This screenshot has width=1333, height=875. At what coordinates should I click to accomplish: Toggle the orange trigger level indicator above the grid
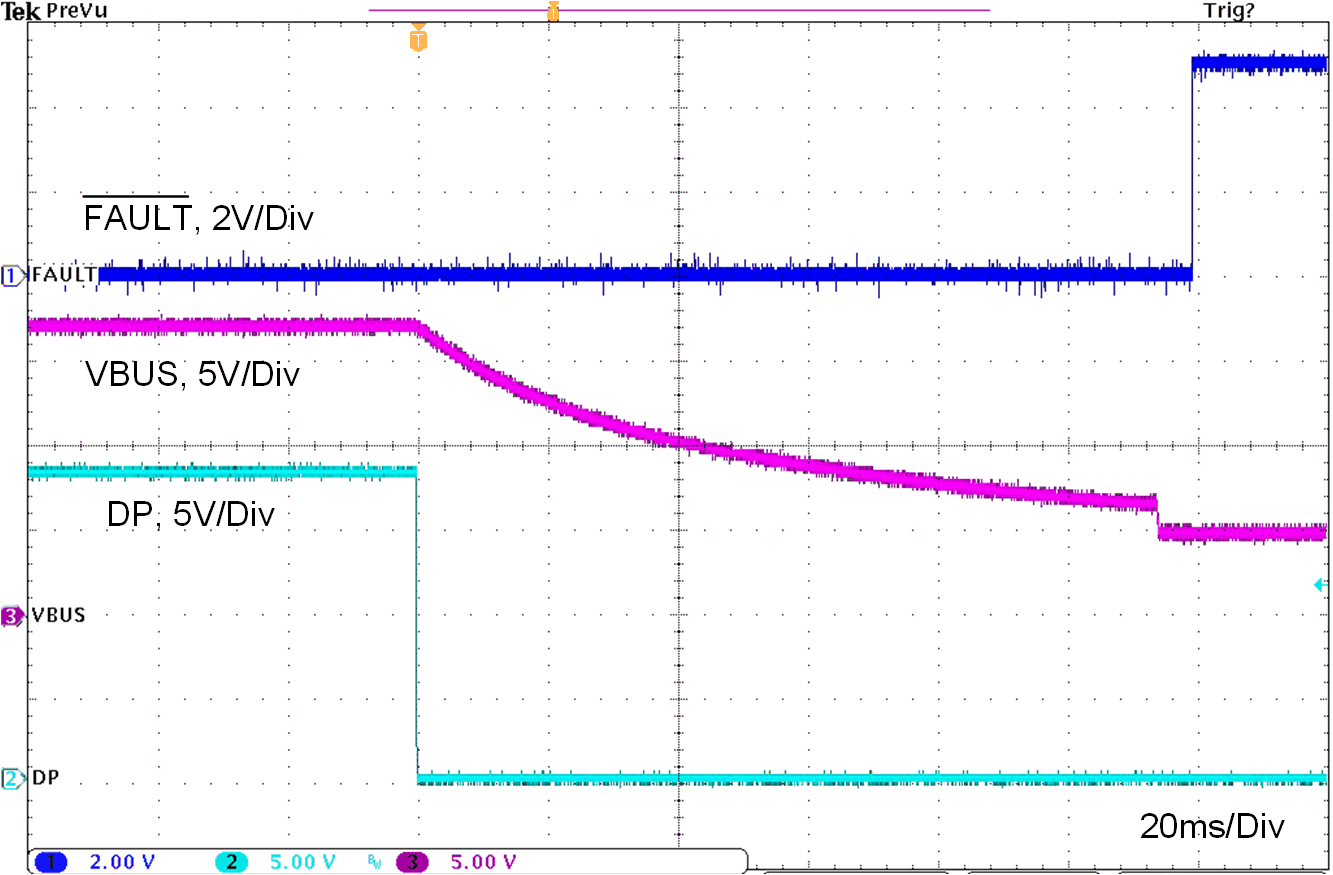[x=553, y=10]
